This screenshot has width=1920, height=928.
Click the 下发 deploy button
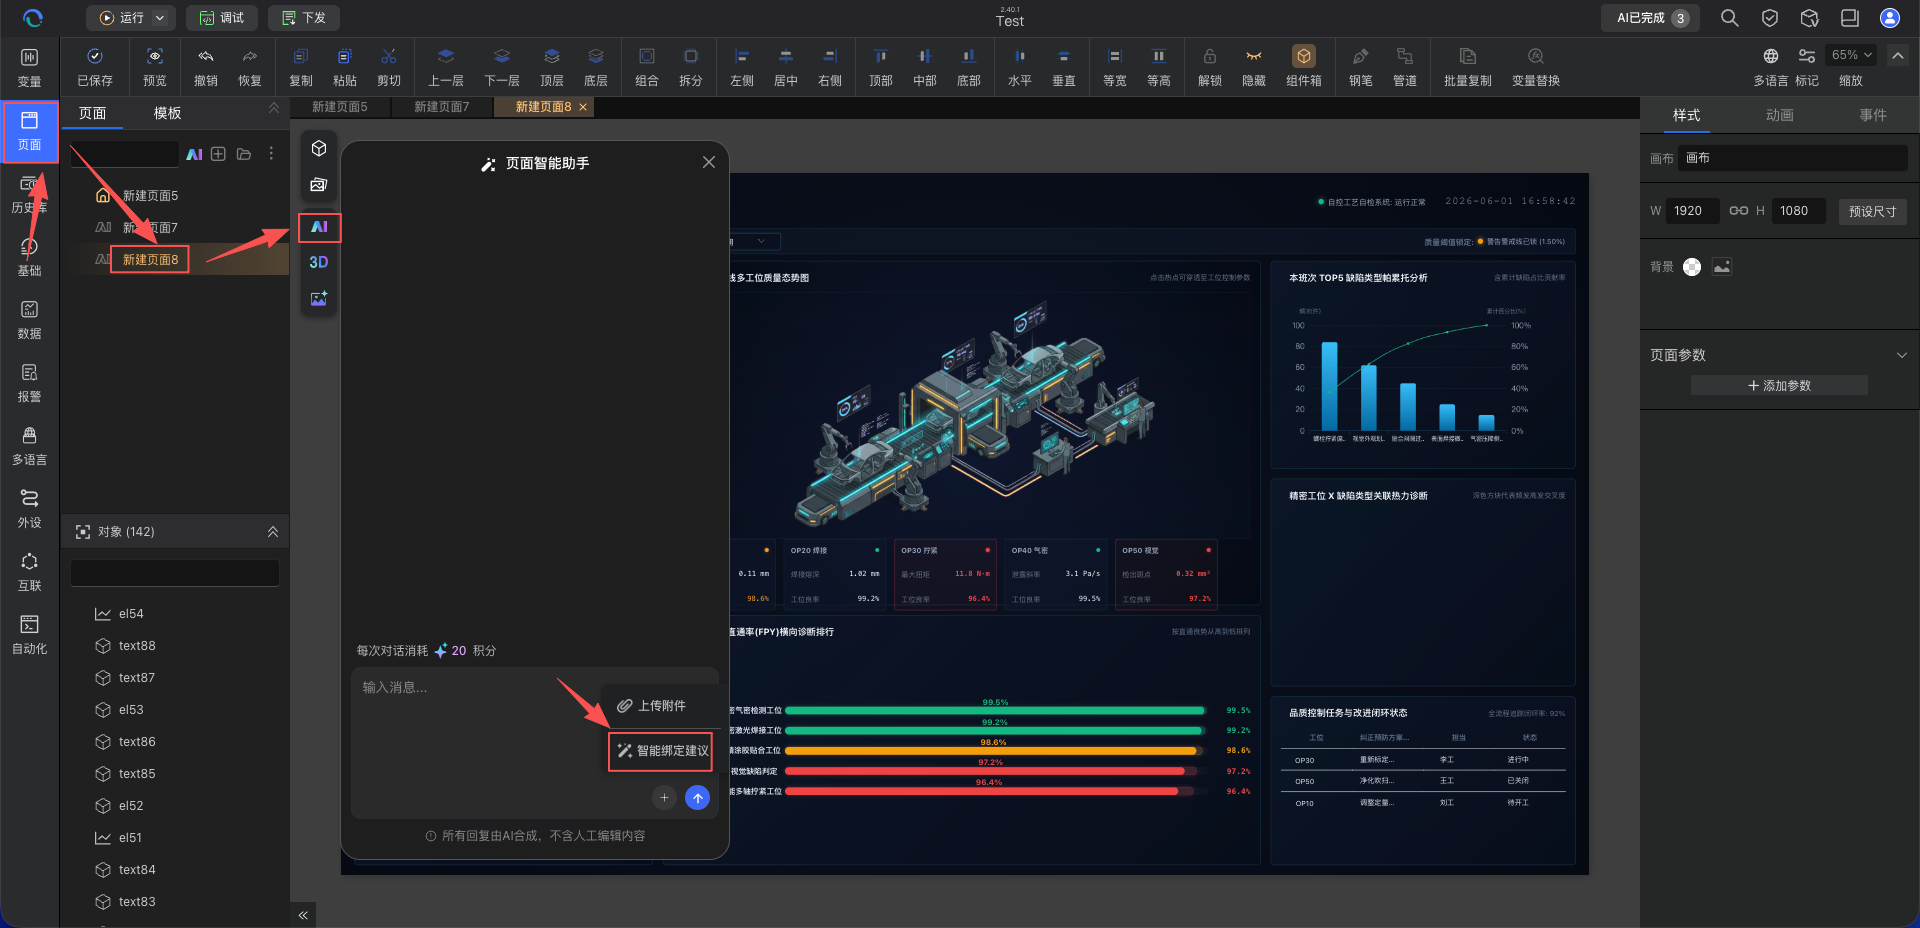coord(304,18)
